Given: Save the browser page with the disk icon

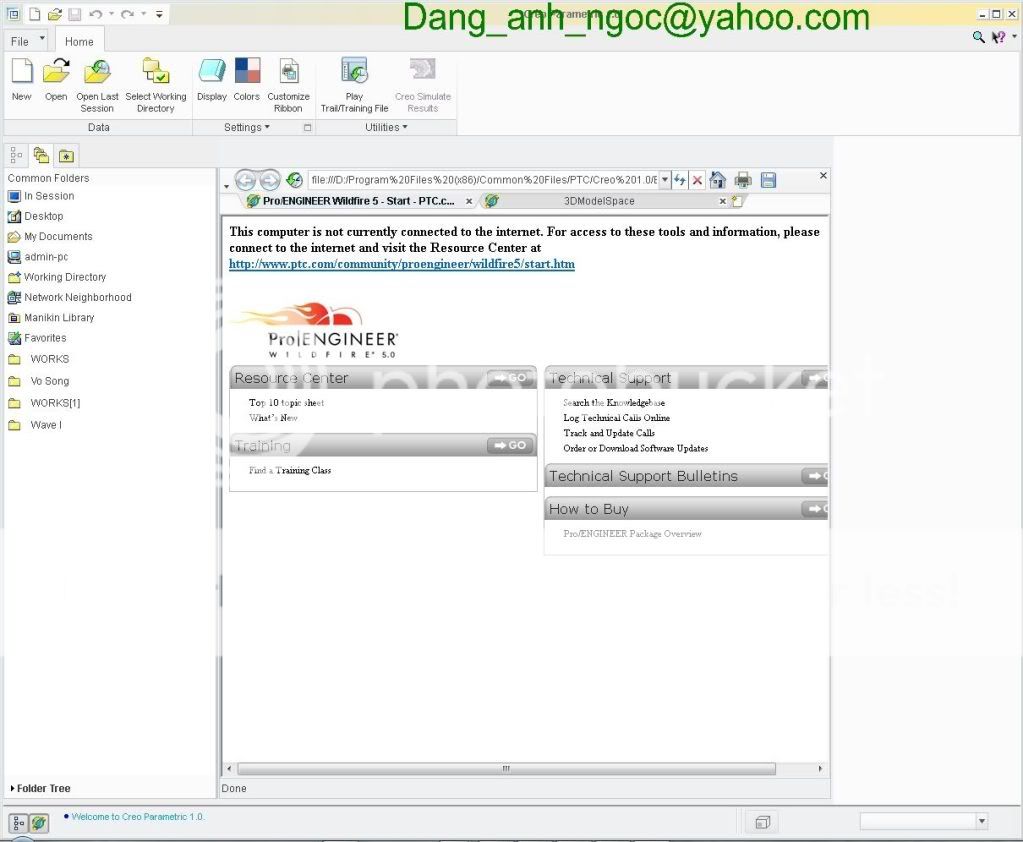Looking at the screenshot, I should click(769, 180).
